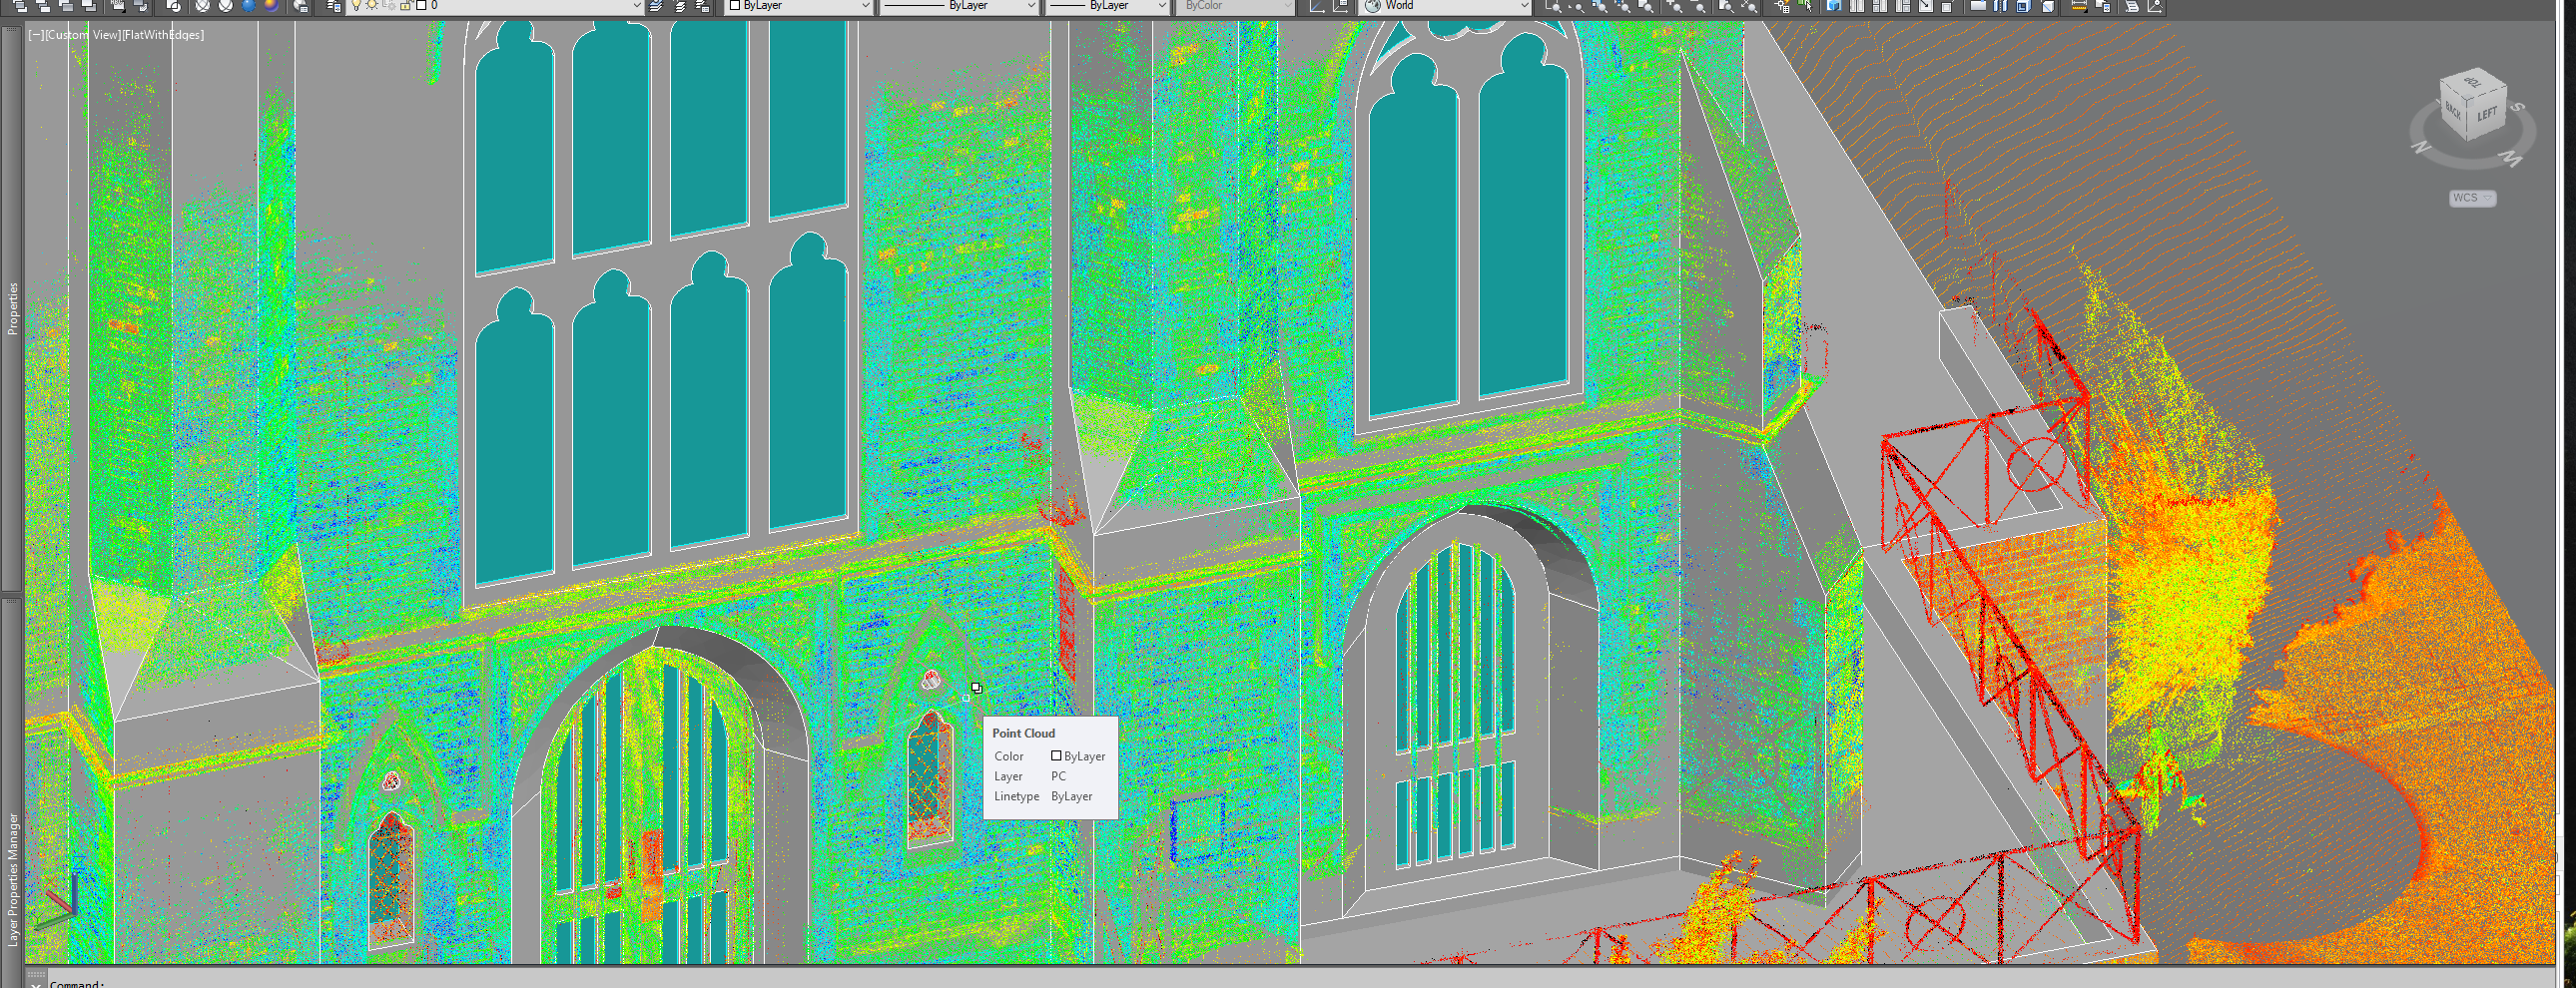The height and width of the screenshot is (988, 2576).
Task: Expand the WCS coordinate system dropdown
Action: click(x=2472, y=198)
